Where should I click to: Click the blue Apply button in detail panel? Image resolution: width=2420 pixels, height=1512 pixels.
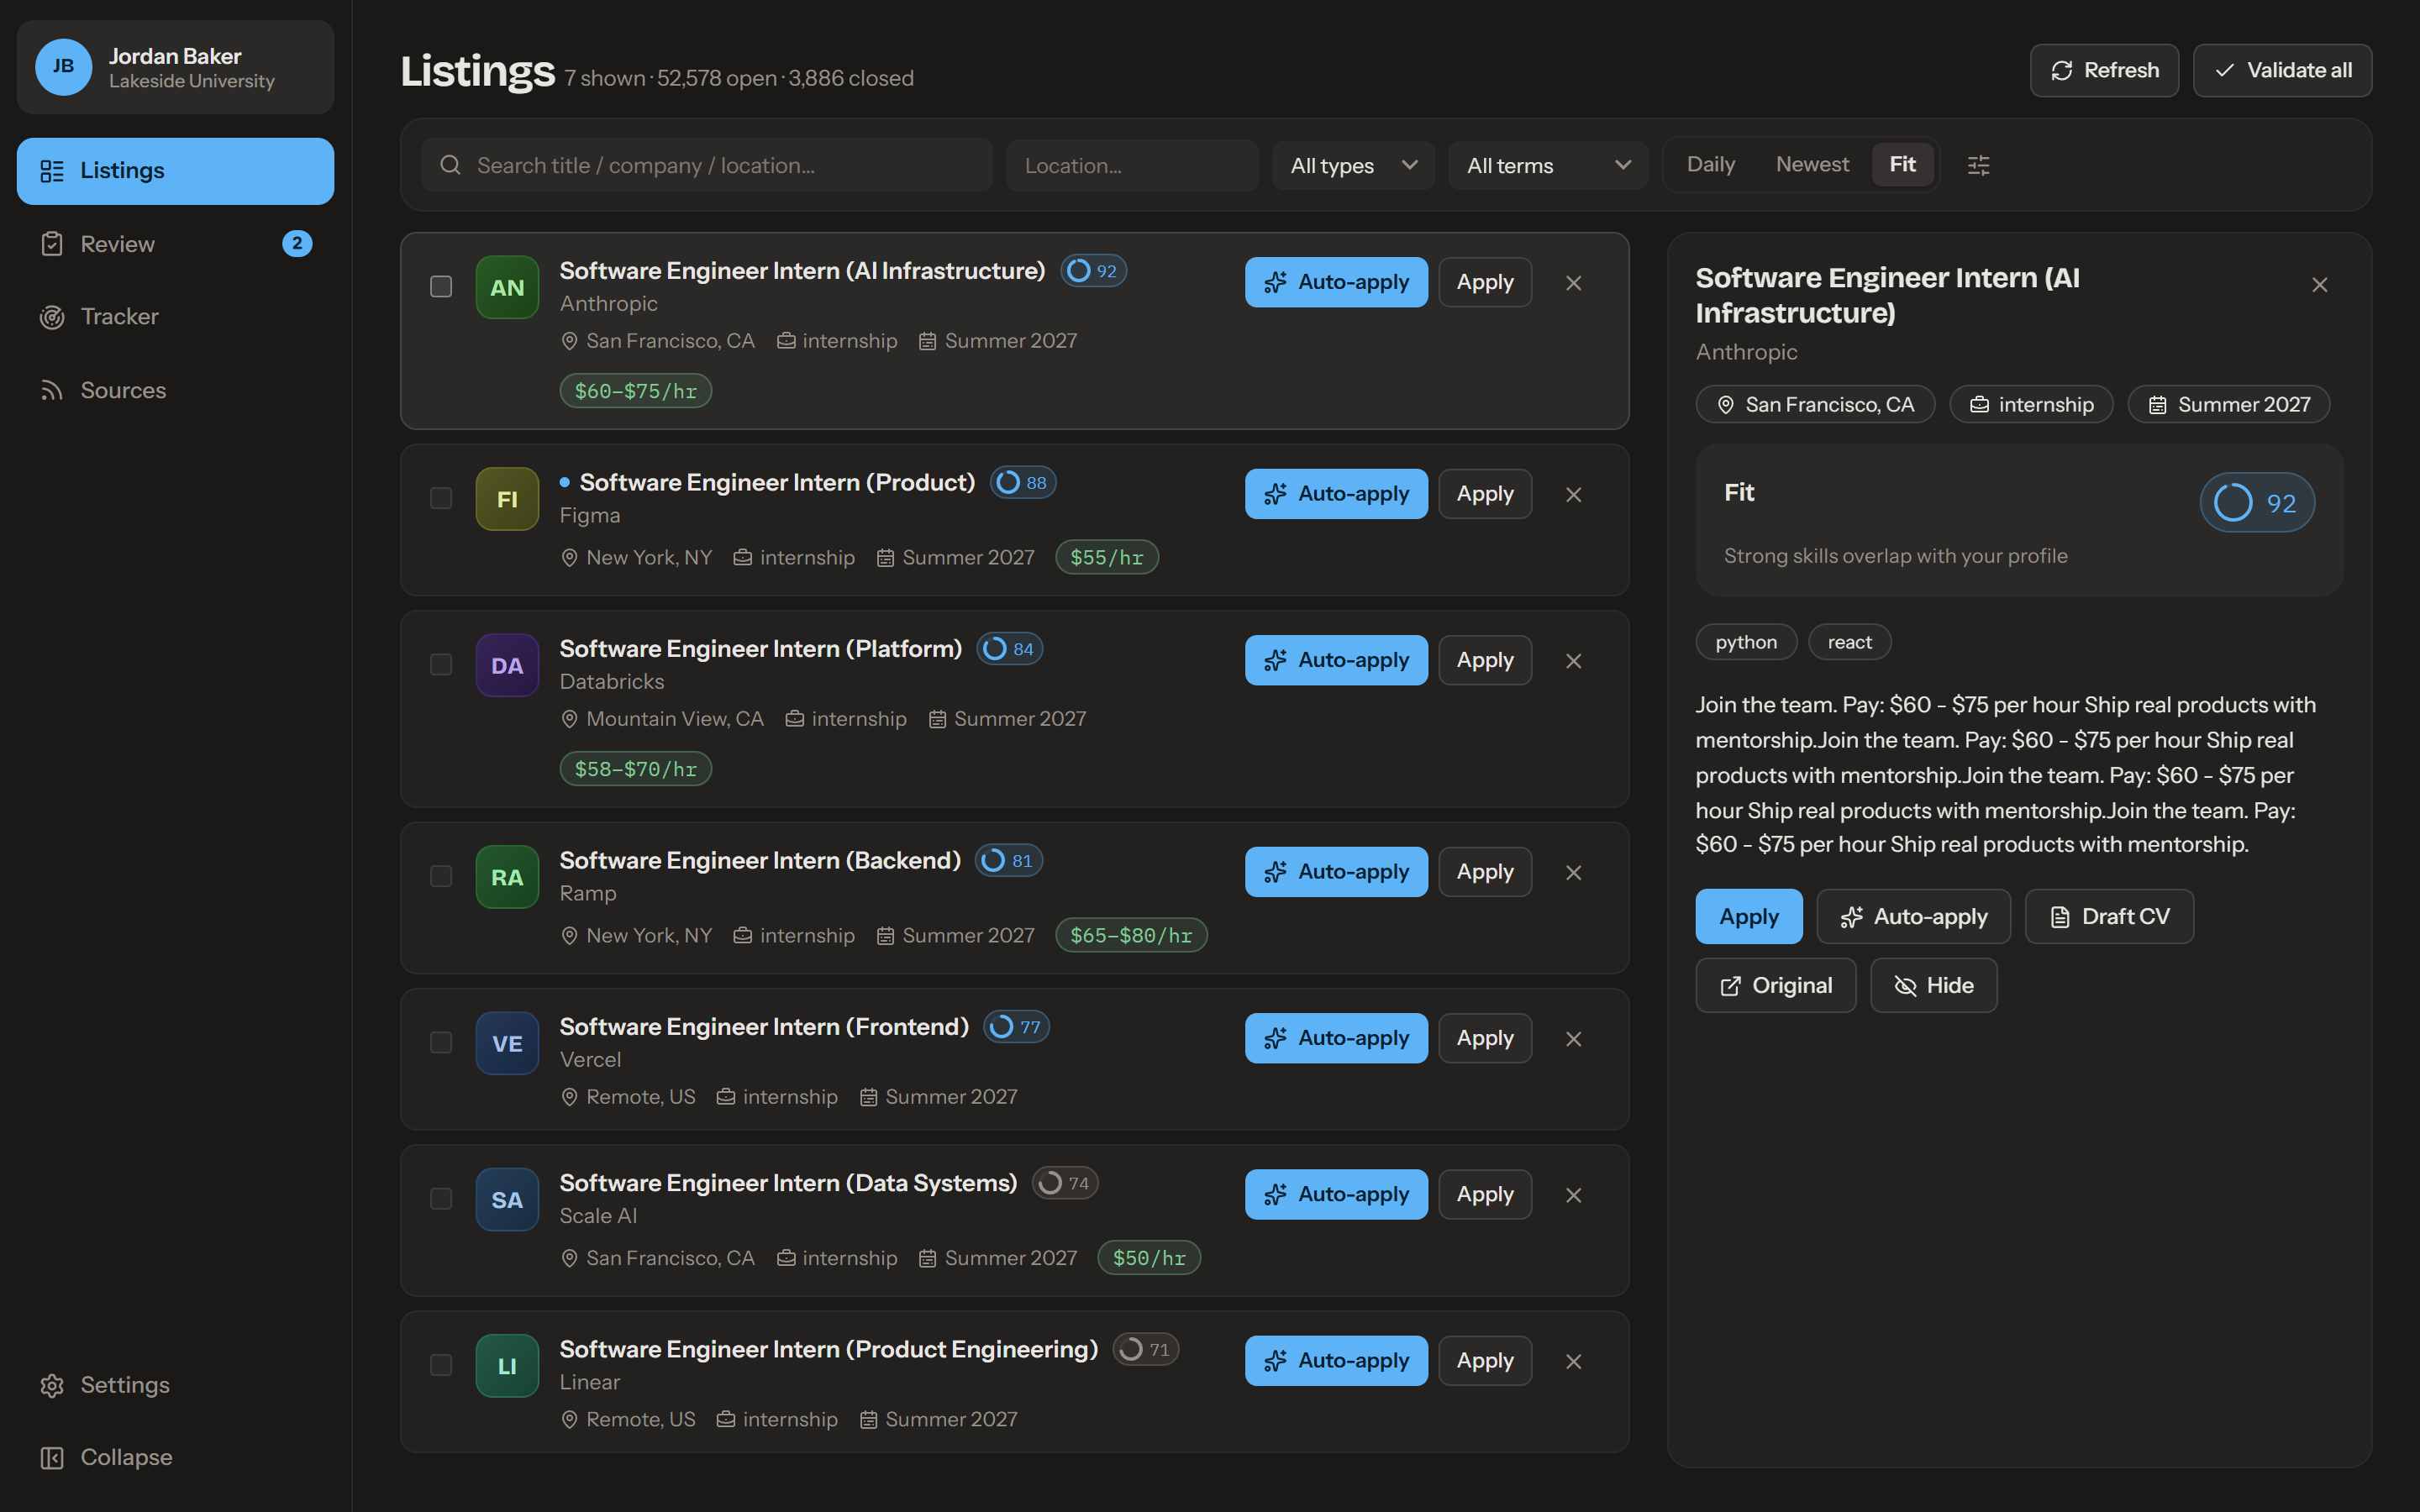tap(1749, 917)
